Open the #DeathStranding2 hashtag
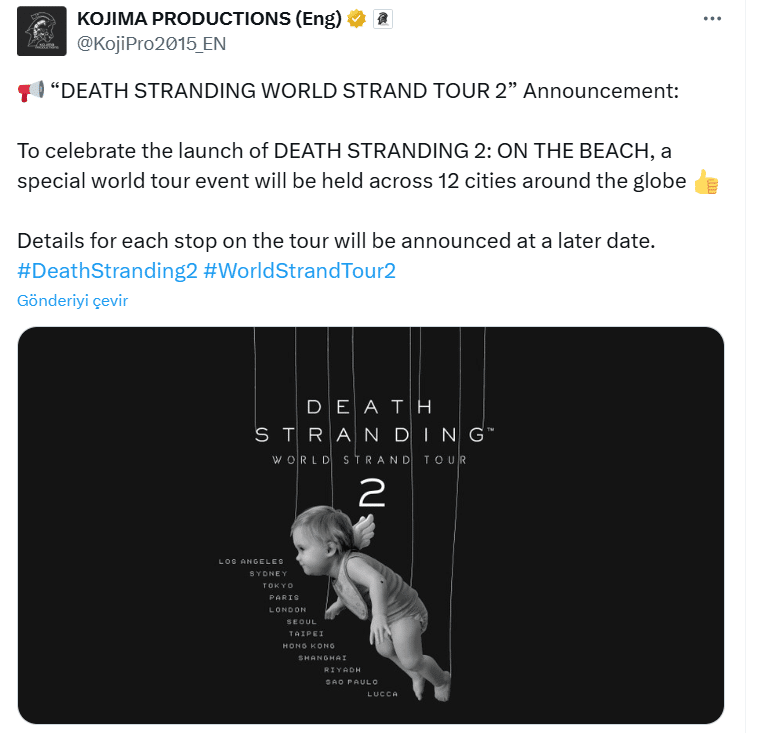Screen dimensions: 772x733 107,271
